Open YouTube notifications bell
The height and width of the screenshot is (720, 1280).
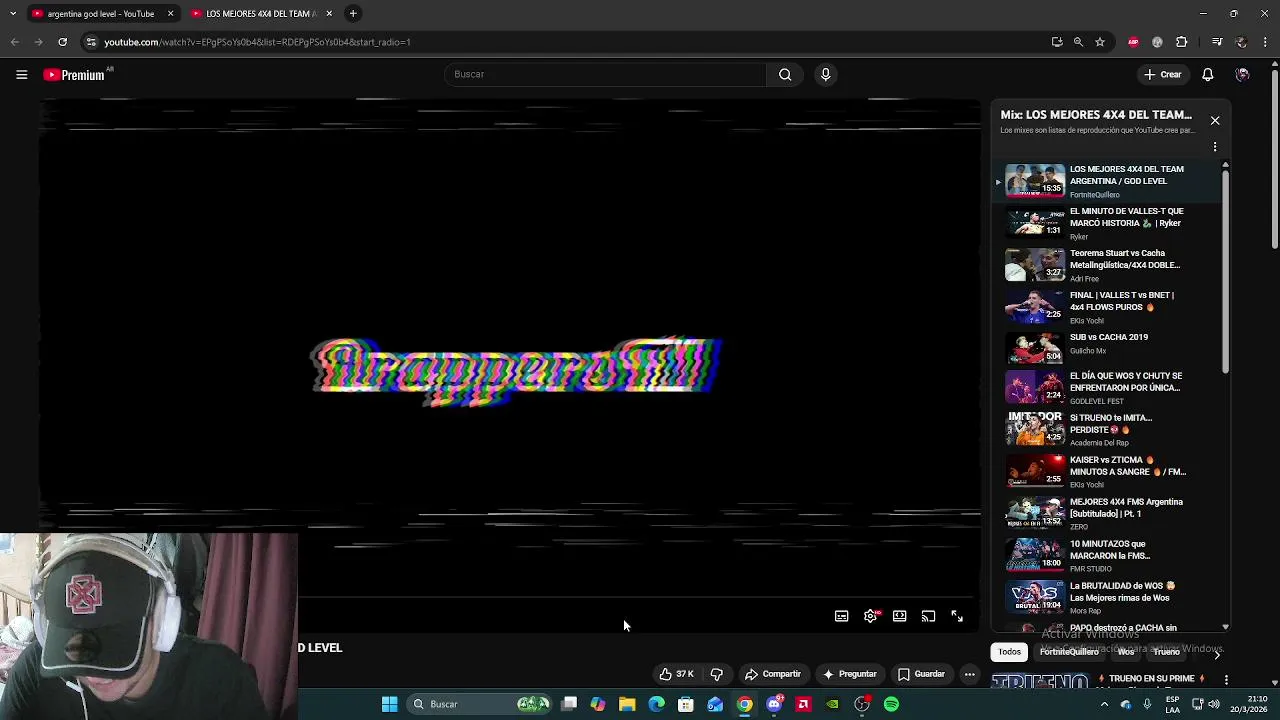pyautogui.click(x=1208, y=74)
